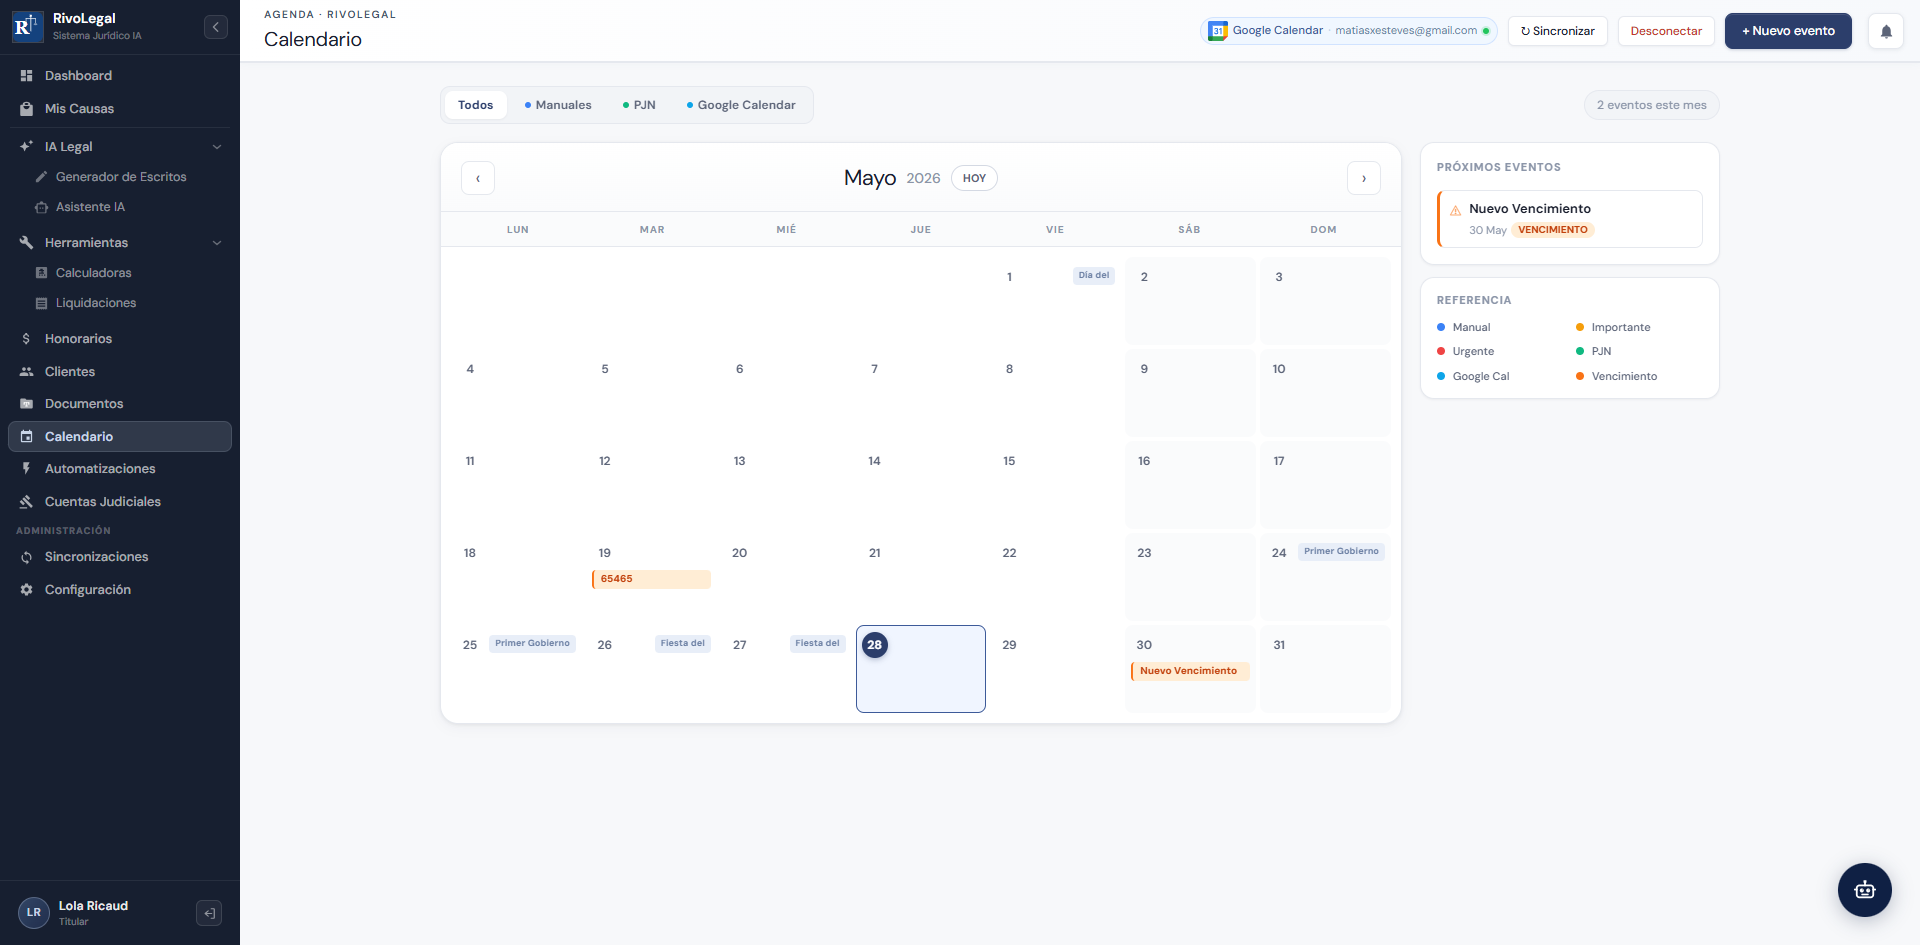Click the Desconectar button

pos(1666,31)
